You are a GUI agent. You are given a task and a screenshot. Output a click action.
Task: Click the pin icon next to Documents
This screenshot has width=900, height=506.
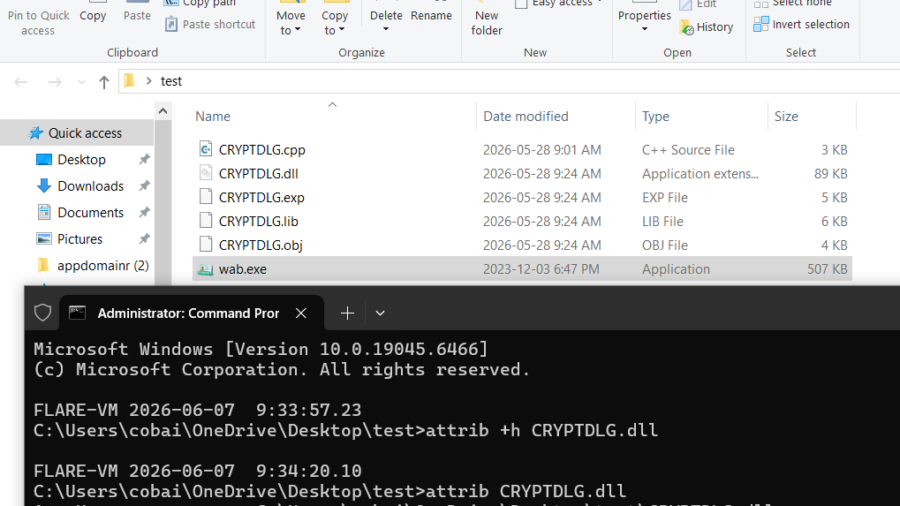[144, 212]
